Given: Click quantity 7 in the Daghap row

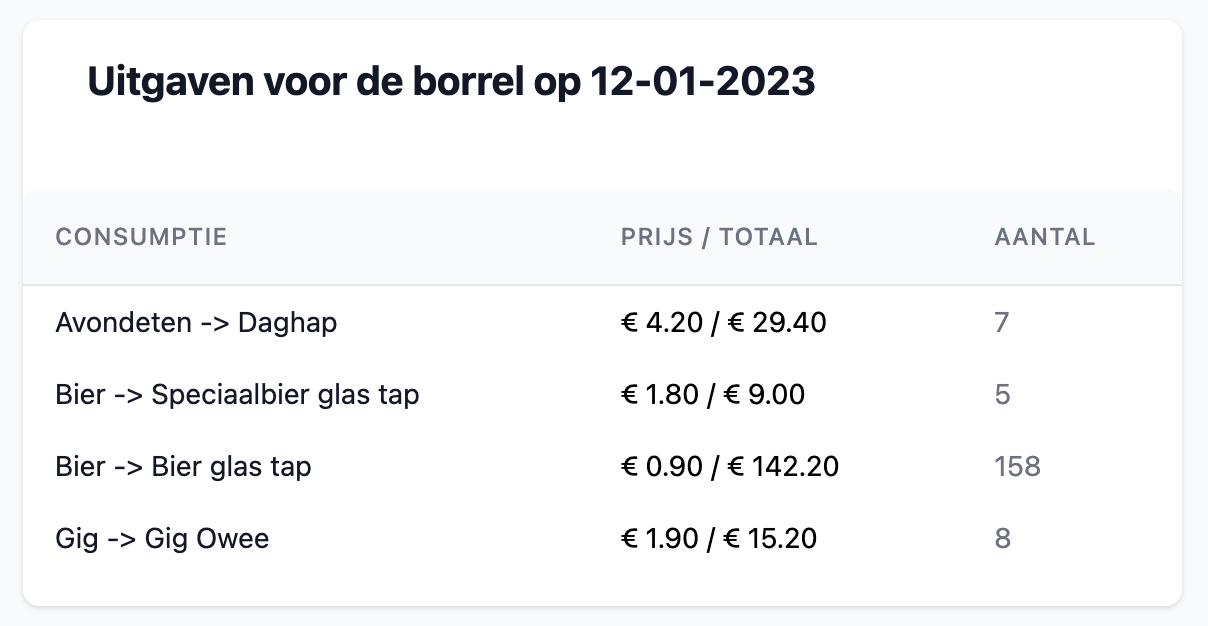Looking at the screenshot, I should click(1002, 323).
